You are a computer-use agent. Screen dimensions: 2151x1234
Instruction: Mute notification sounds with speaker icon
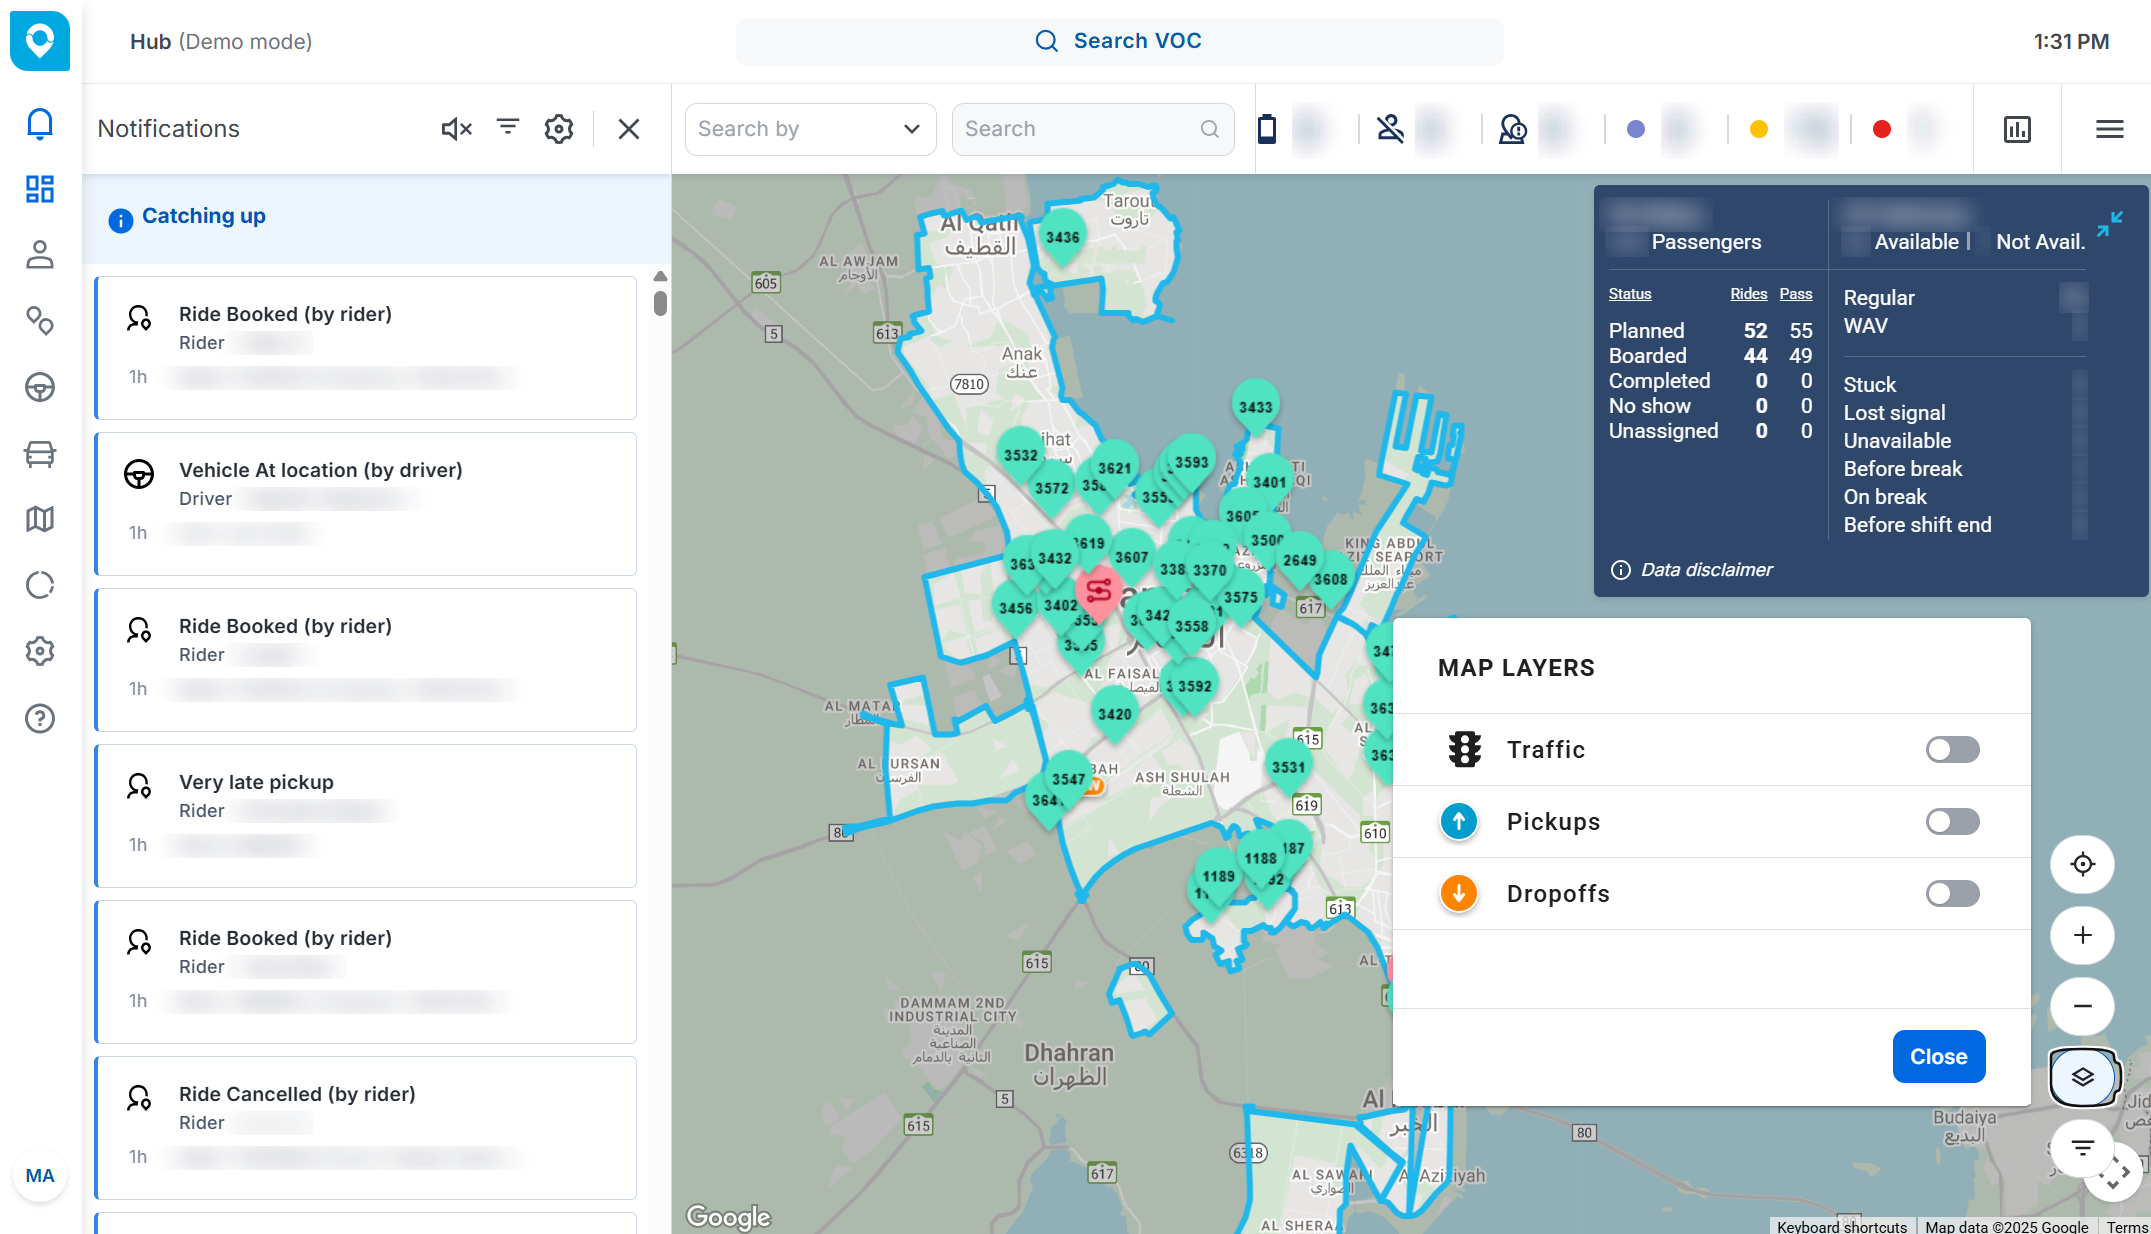click(456, 129)
